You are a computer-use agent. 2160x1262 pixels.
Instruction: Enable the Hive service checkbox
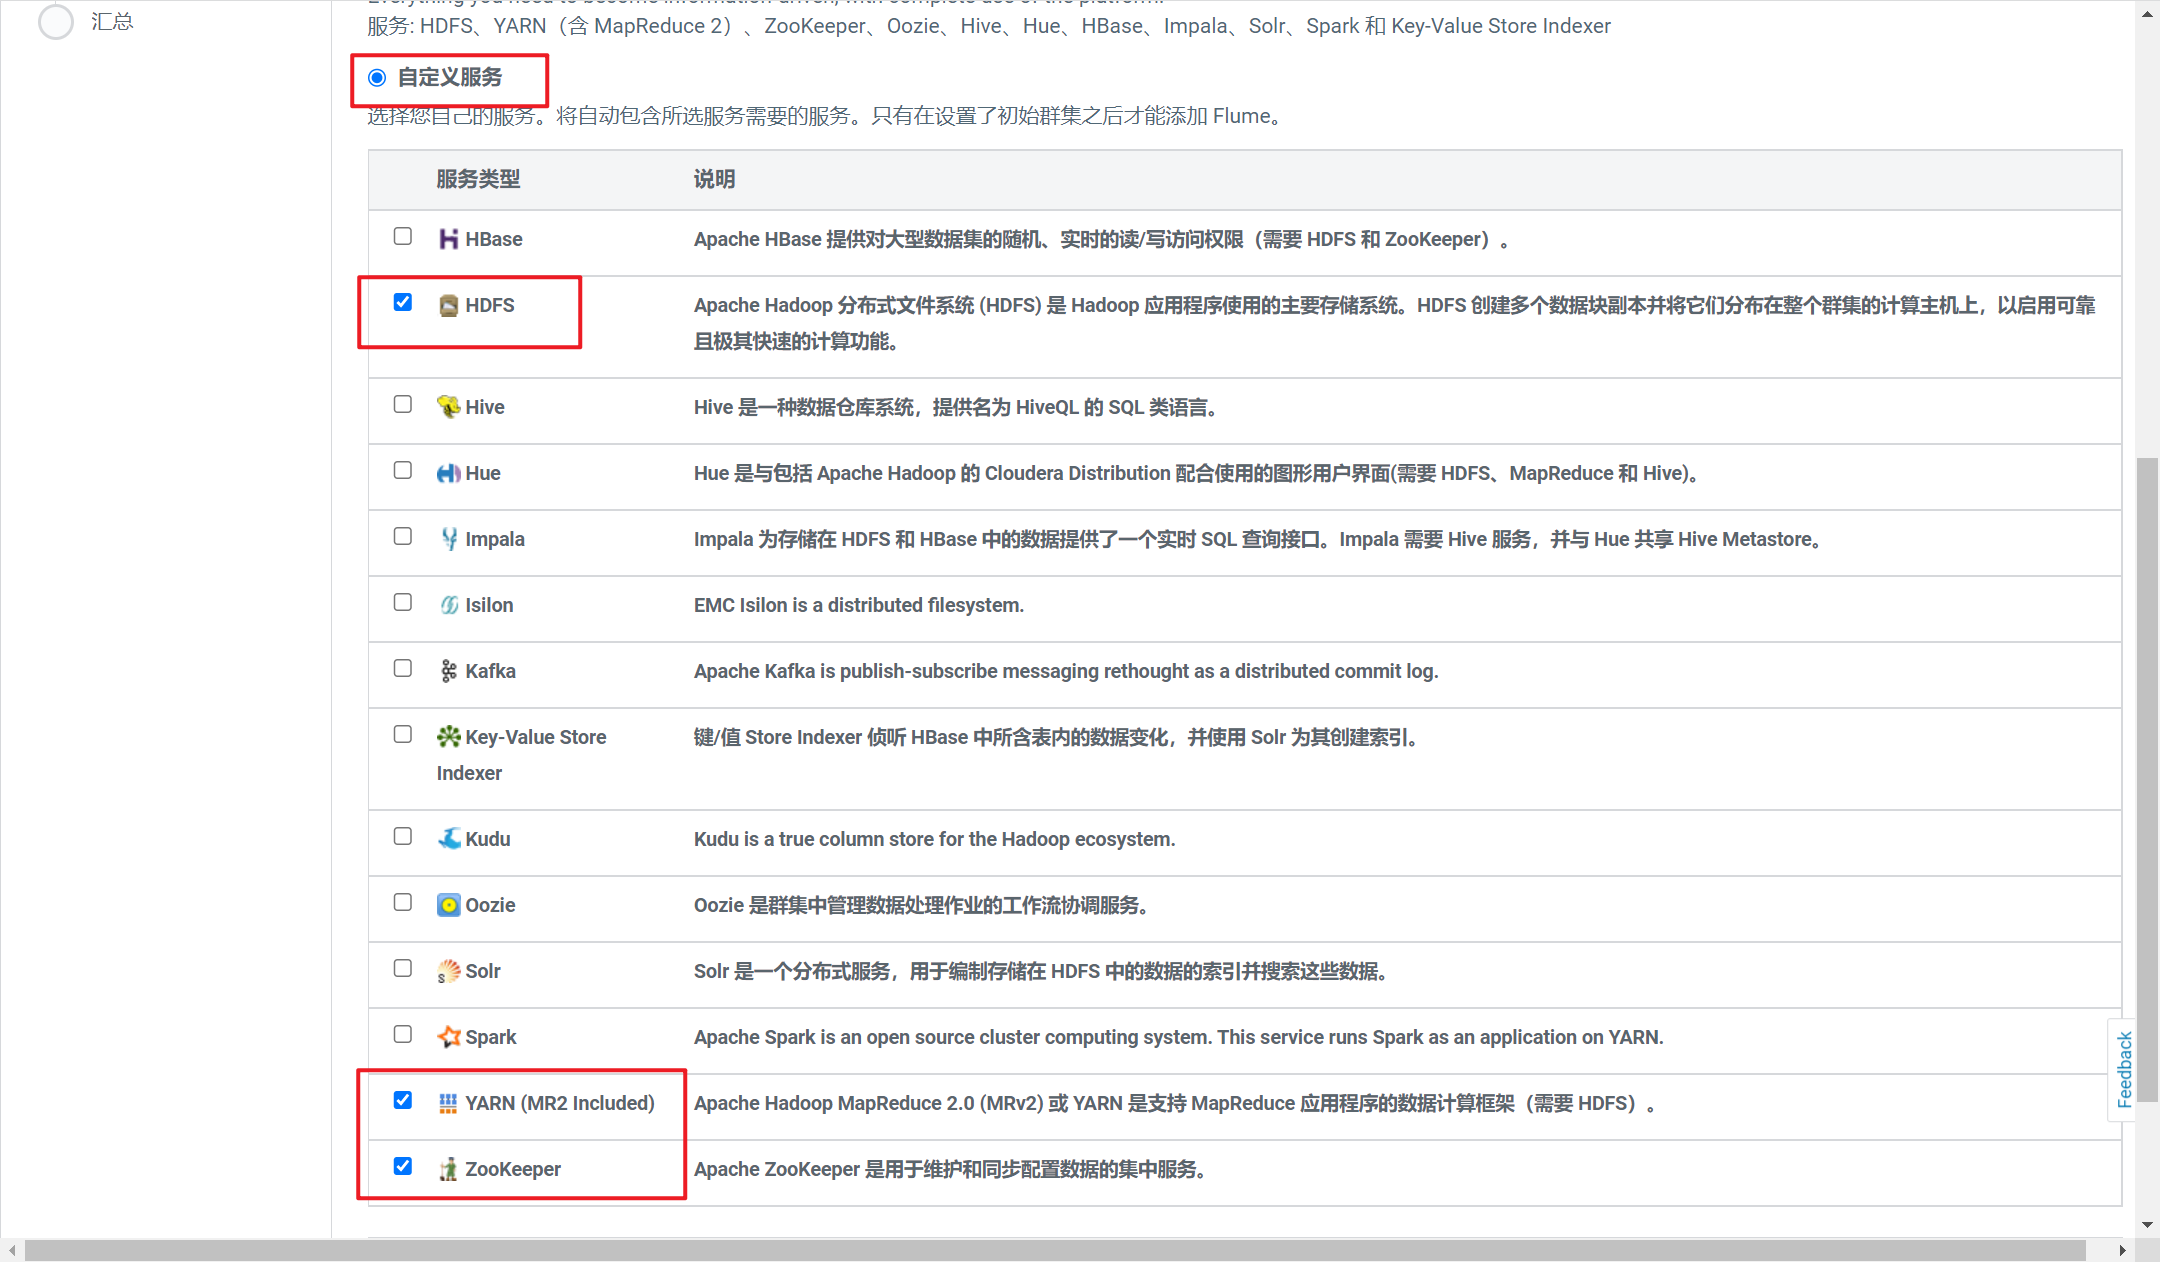[403, 404]
